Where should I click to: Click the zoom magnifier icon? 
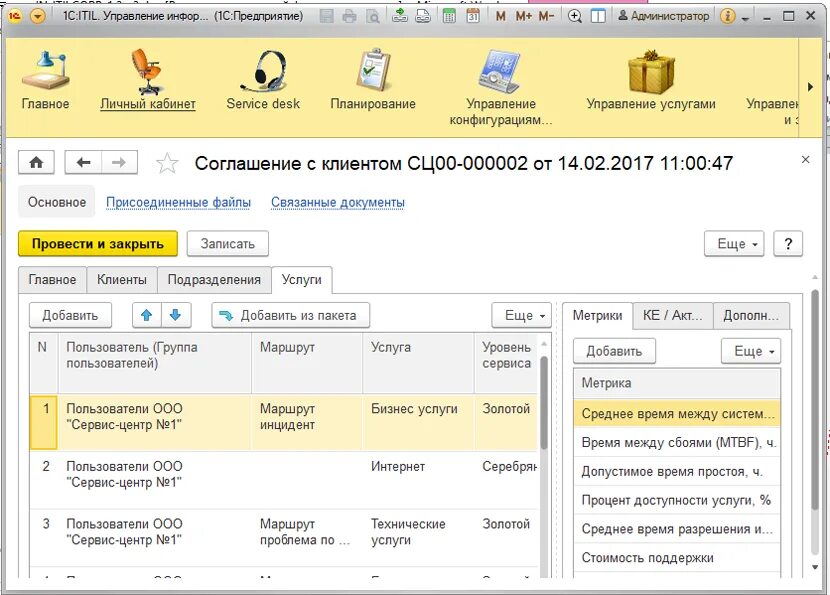tap(574, 16)
